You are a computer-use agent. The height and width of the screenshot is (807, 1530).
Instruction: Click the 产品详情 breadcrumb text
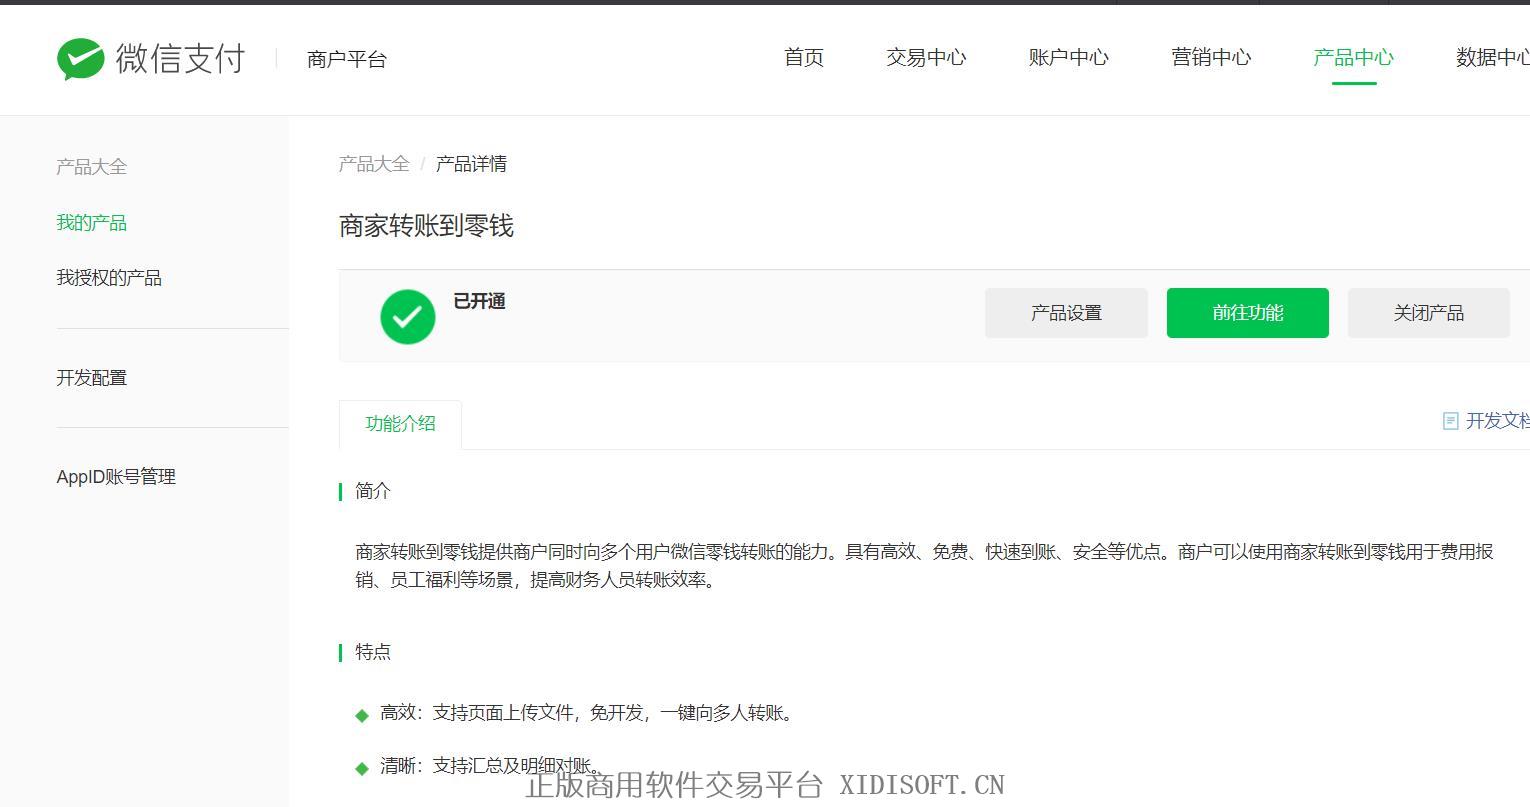(471, 164)
